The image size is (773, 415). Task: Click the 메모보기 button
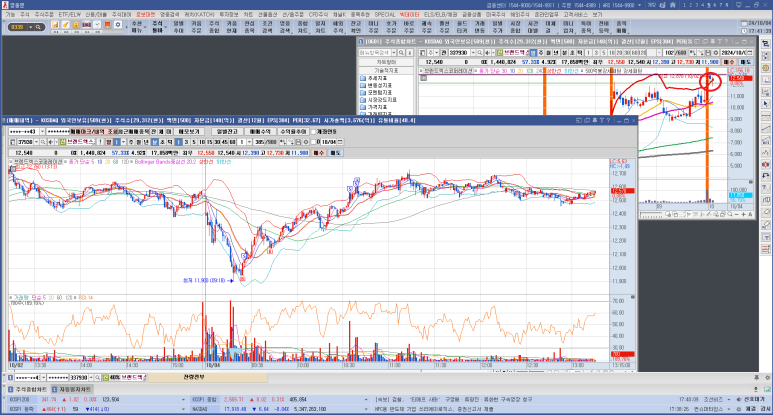189,132
